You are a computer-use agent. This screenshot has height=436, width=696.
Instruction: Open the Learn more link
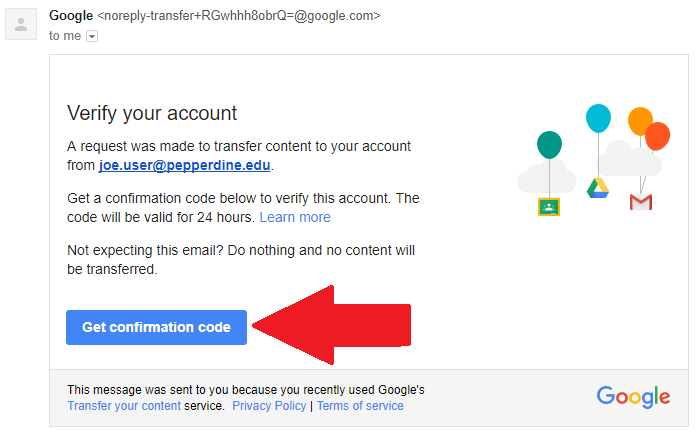pyautogui.click(x=295, y=217)
